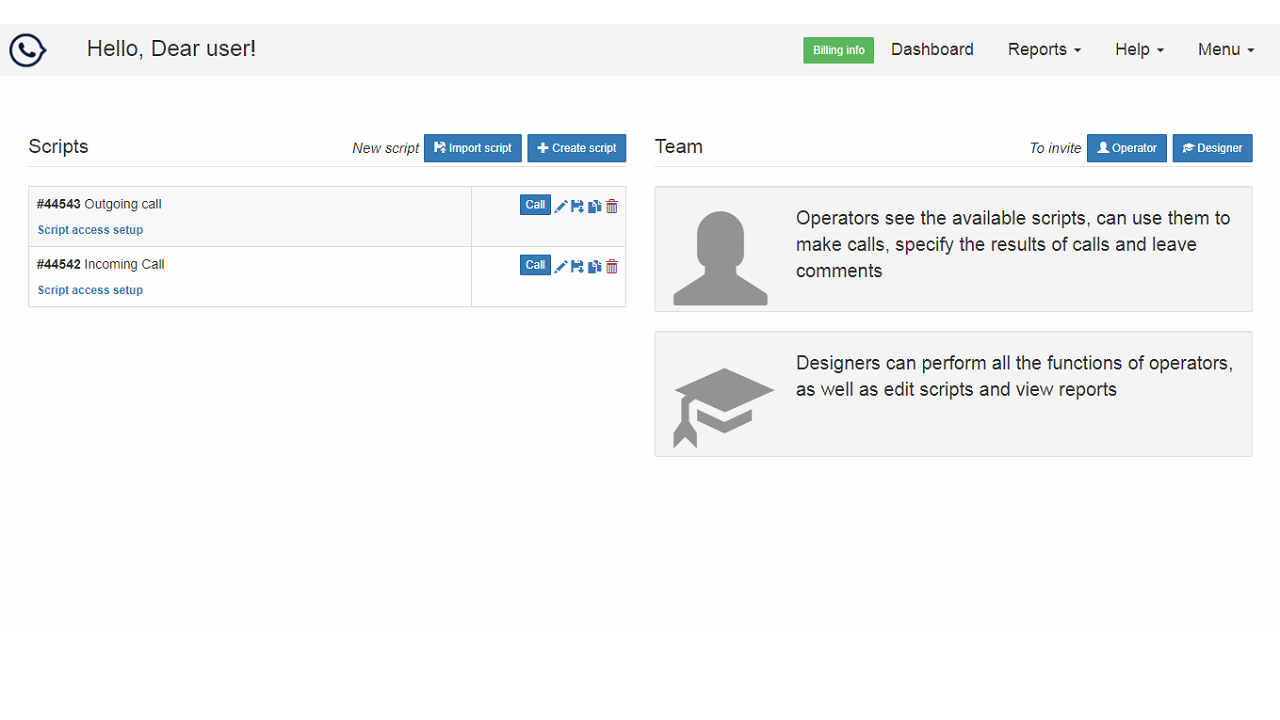Copy the Incoming Call script
Viewport: 1280px width, 720px height.
(594, 266)
